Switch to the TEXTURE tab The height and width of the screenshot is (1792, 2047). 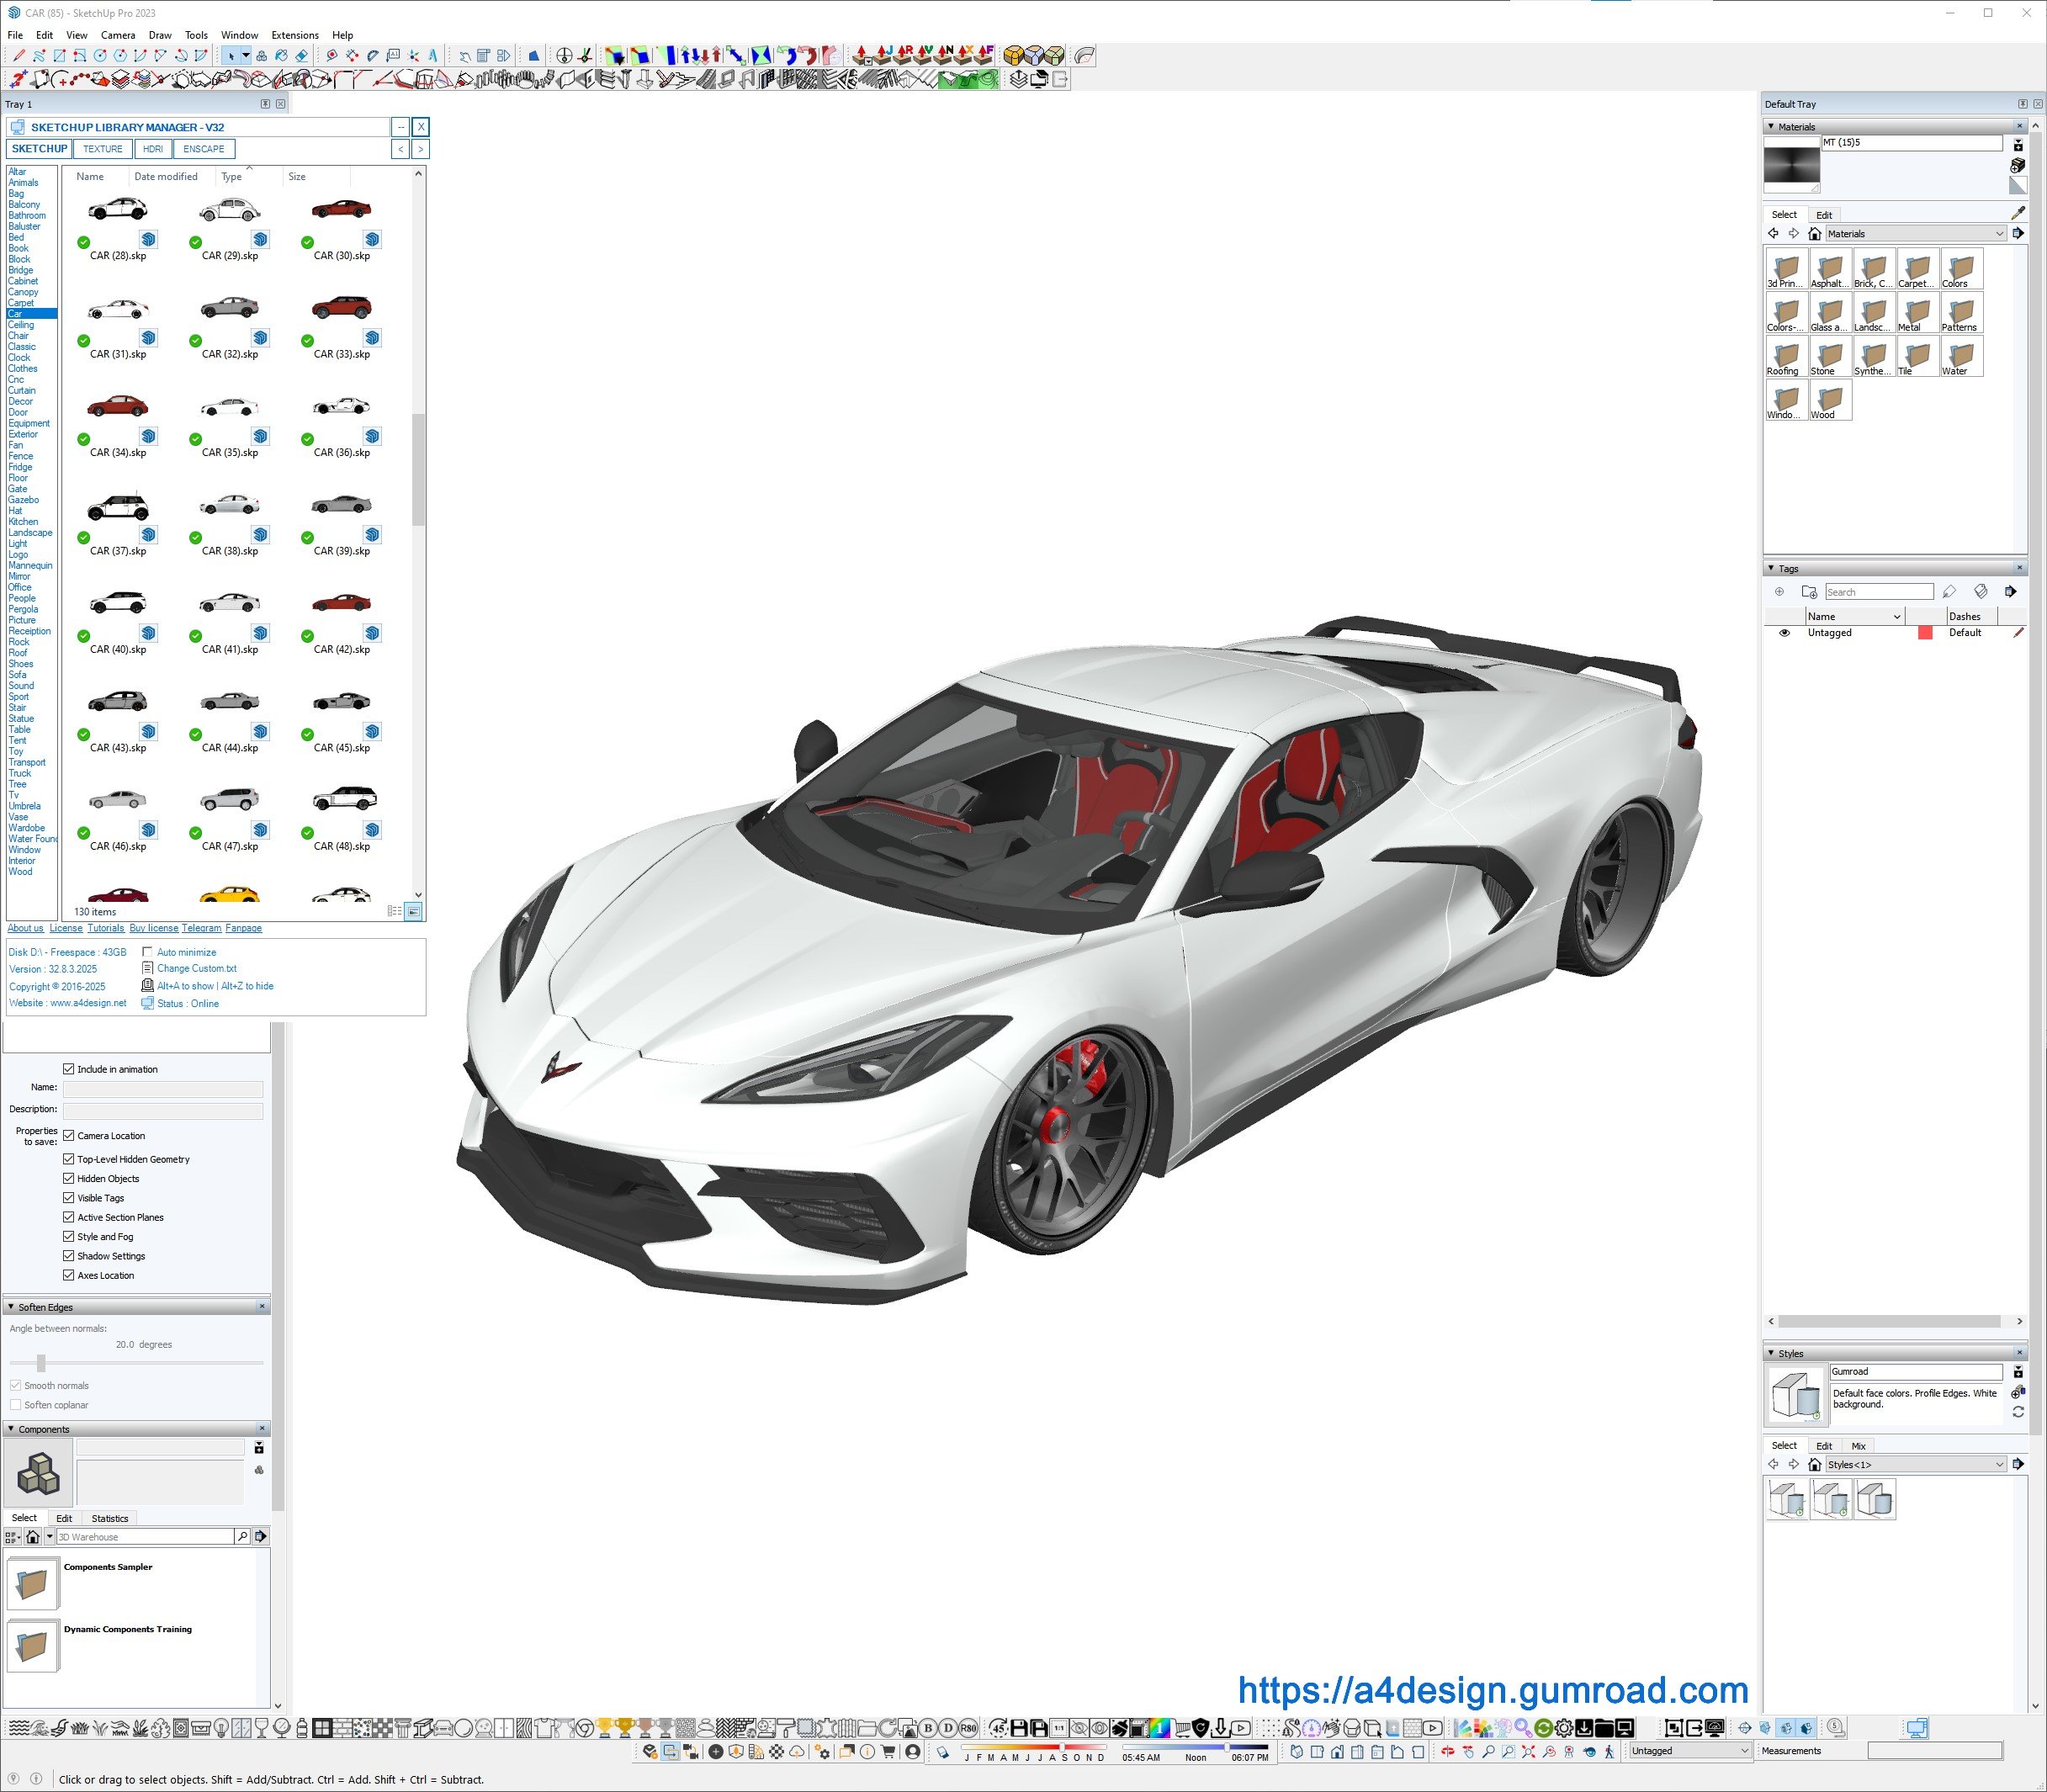point(102,149)
